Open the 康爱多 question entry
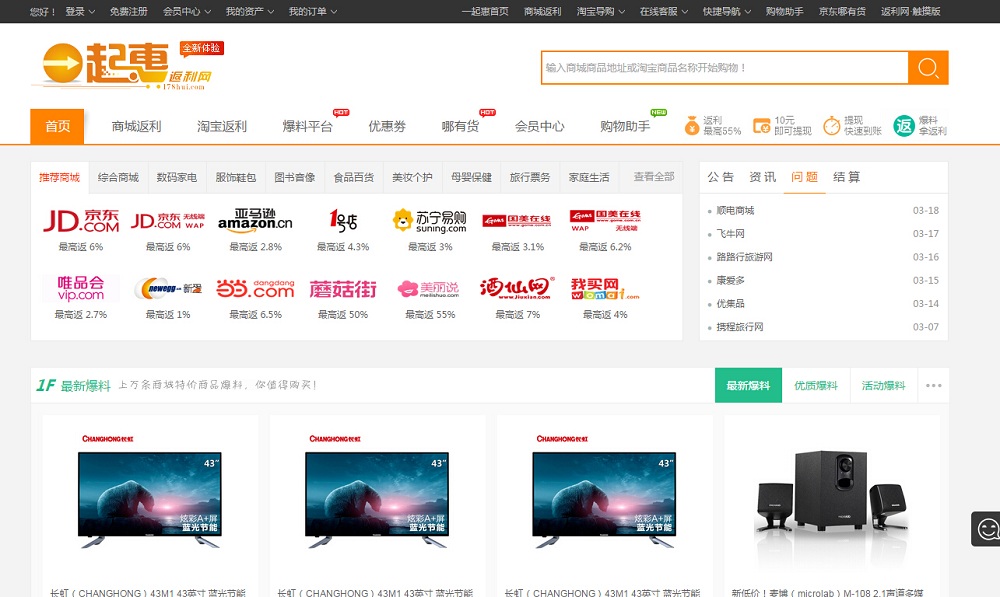Image resolution: width=1000 pixels, height=597 pixels. (730, 281)
